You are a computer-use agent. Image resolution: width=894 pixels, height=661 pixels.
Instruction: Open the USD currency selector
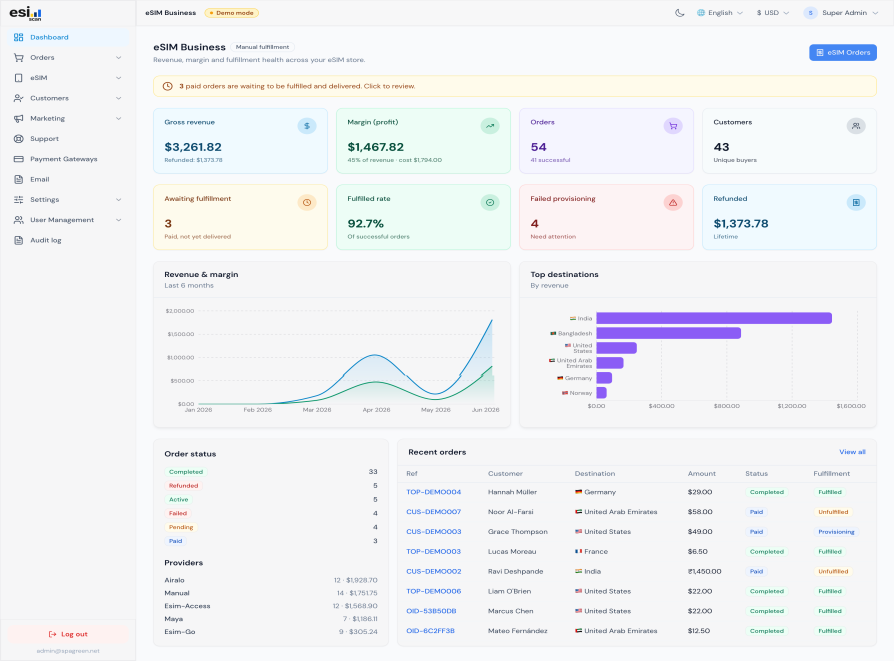773,13
